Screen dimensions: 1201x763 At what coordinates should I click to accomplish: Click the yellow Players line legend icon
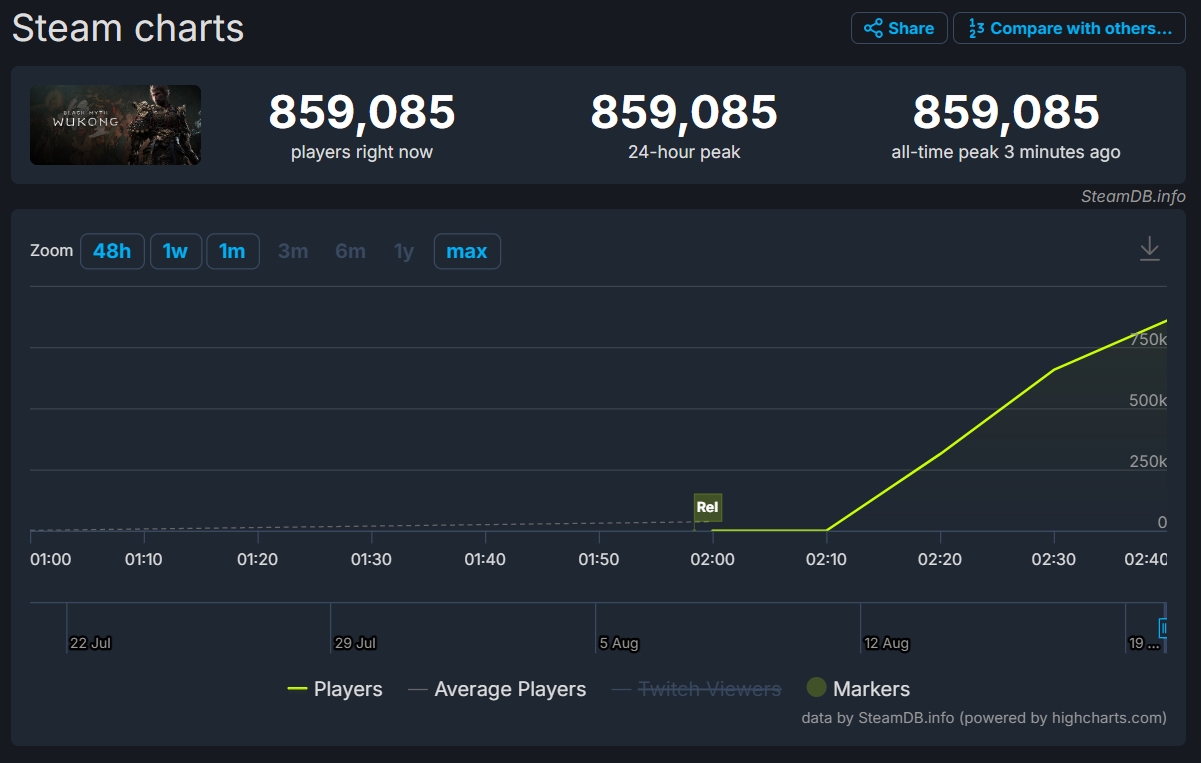pos(297,689)
